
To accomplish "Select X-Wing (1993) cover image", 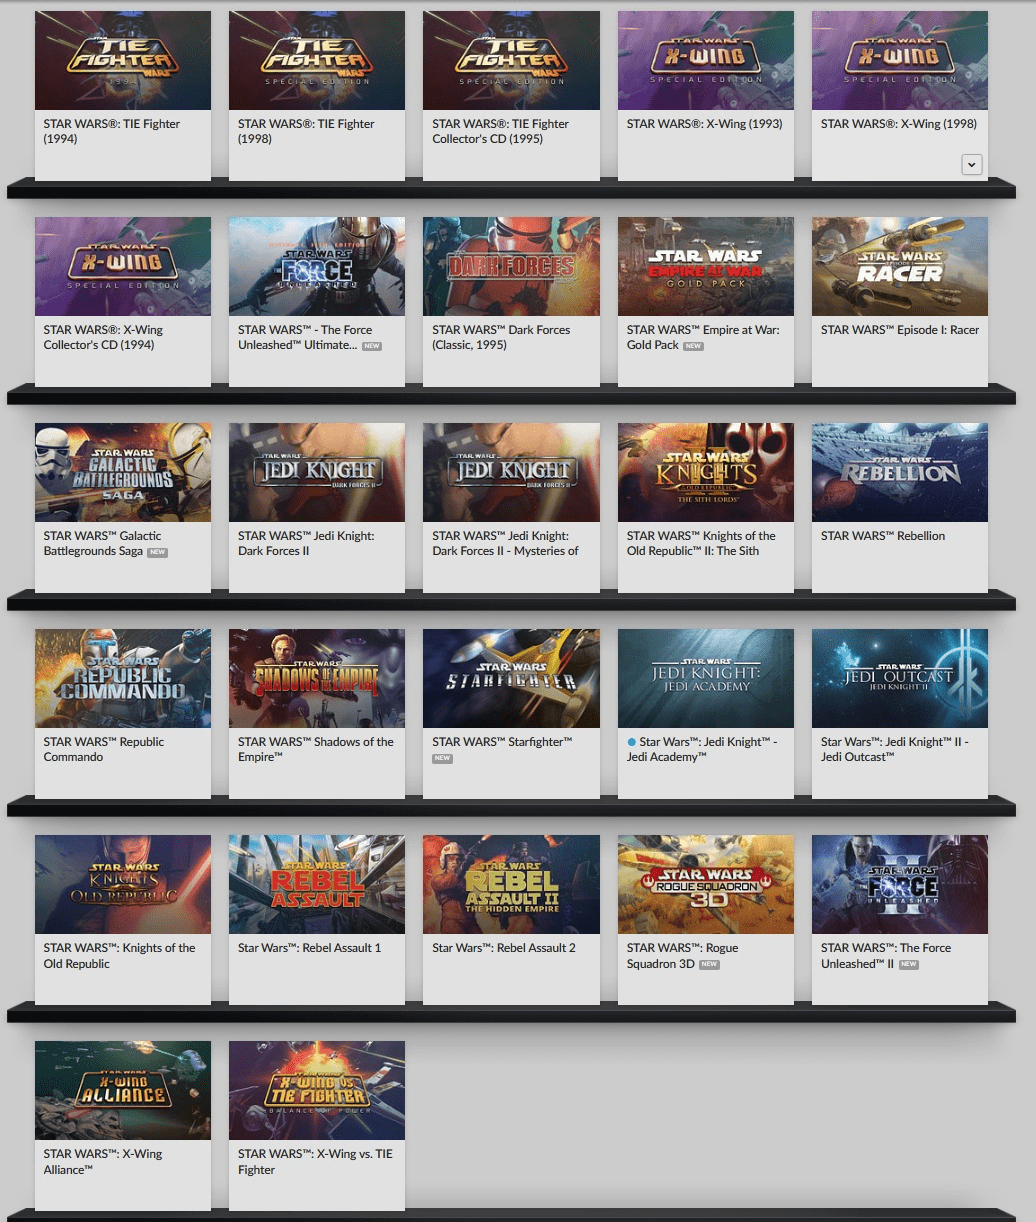I will click(706, 60).
